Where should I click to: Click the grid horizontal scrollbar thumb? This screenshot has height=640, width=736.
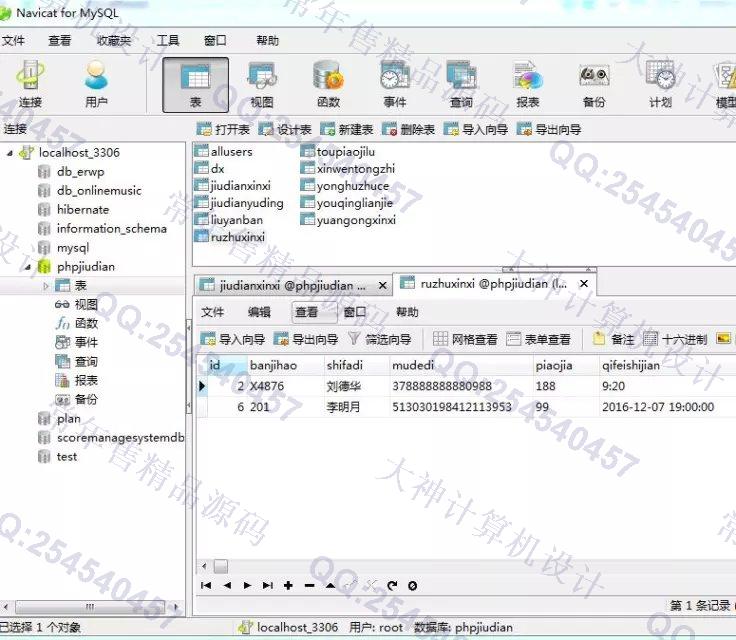221,566
